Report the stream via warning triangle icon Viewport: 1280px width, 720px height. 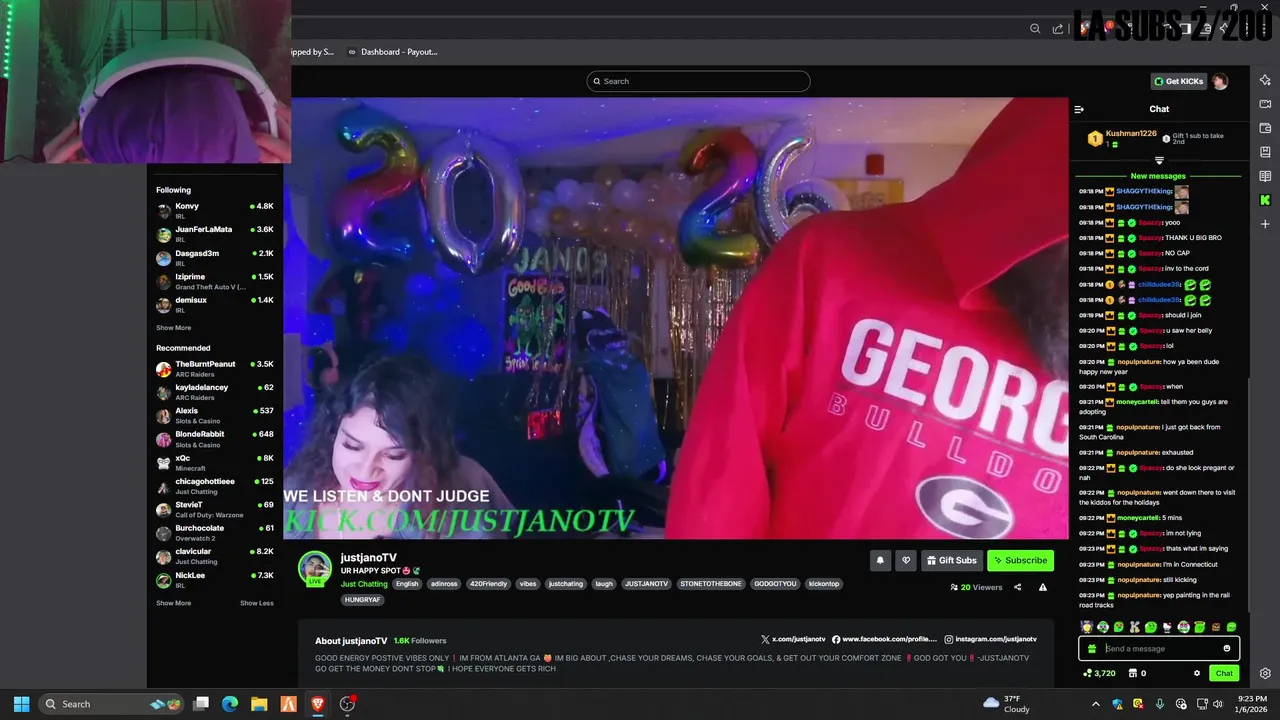(x=1042, y=587)
